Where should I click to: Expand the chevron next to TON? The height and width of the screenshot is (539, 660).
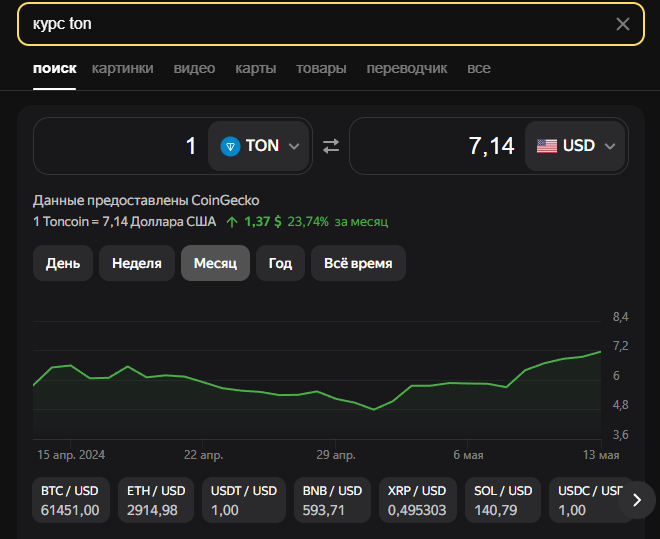[294, 146]
